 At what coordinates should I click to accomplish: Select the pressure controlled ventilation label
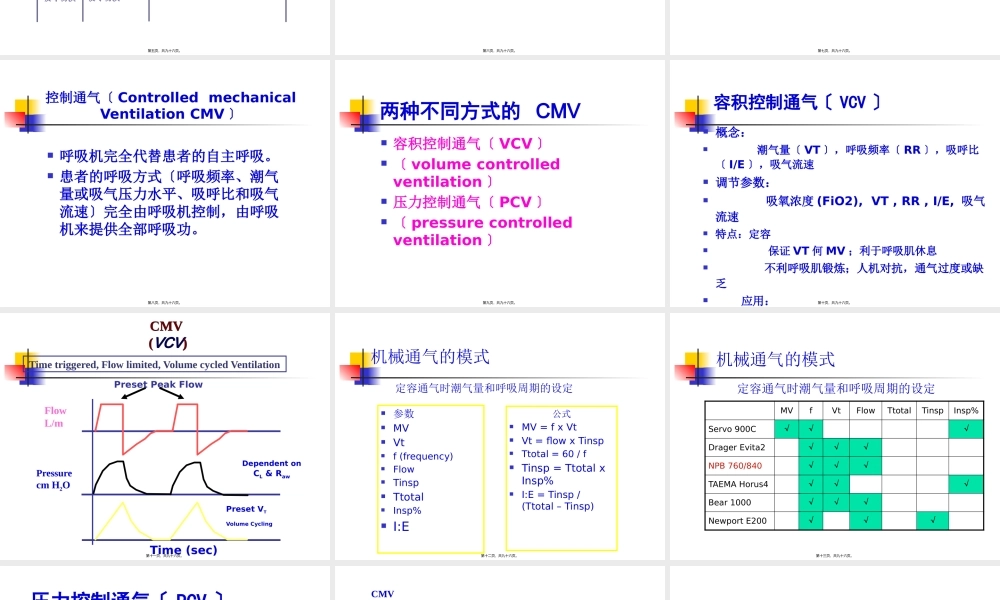[485, 232]
